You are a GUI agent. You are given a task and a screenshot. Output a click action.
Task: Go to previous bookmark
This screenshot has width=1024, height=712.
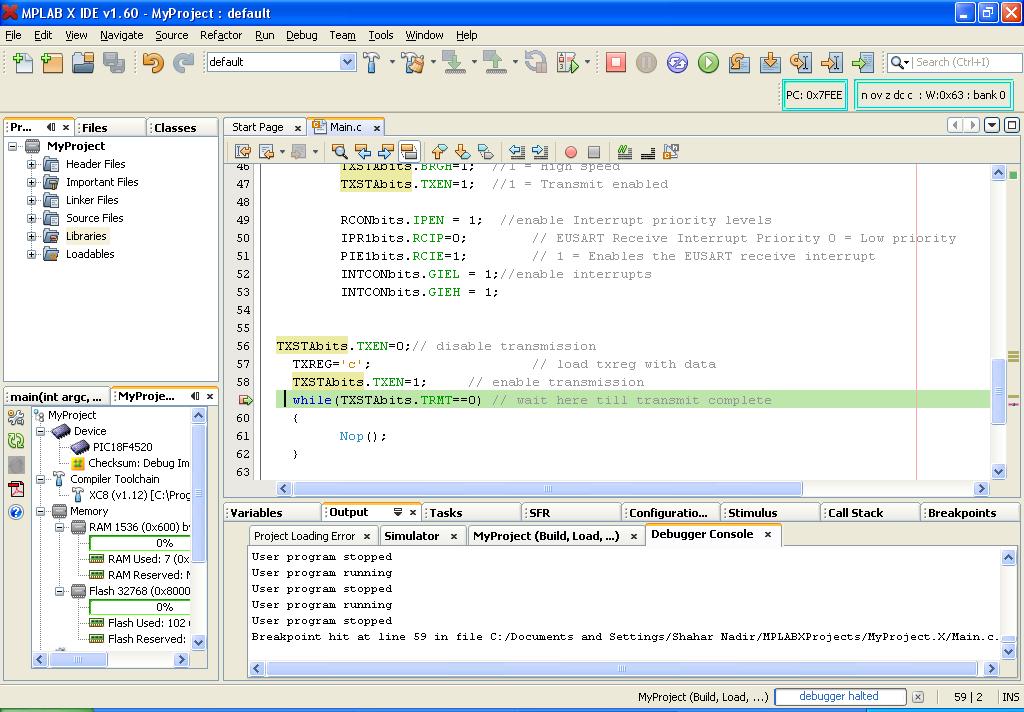(439, 152)
